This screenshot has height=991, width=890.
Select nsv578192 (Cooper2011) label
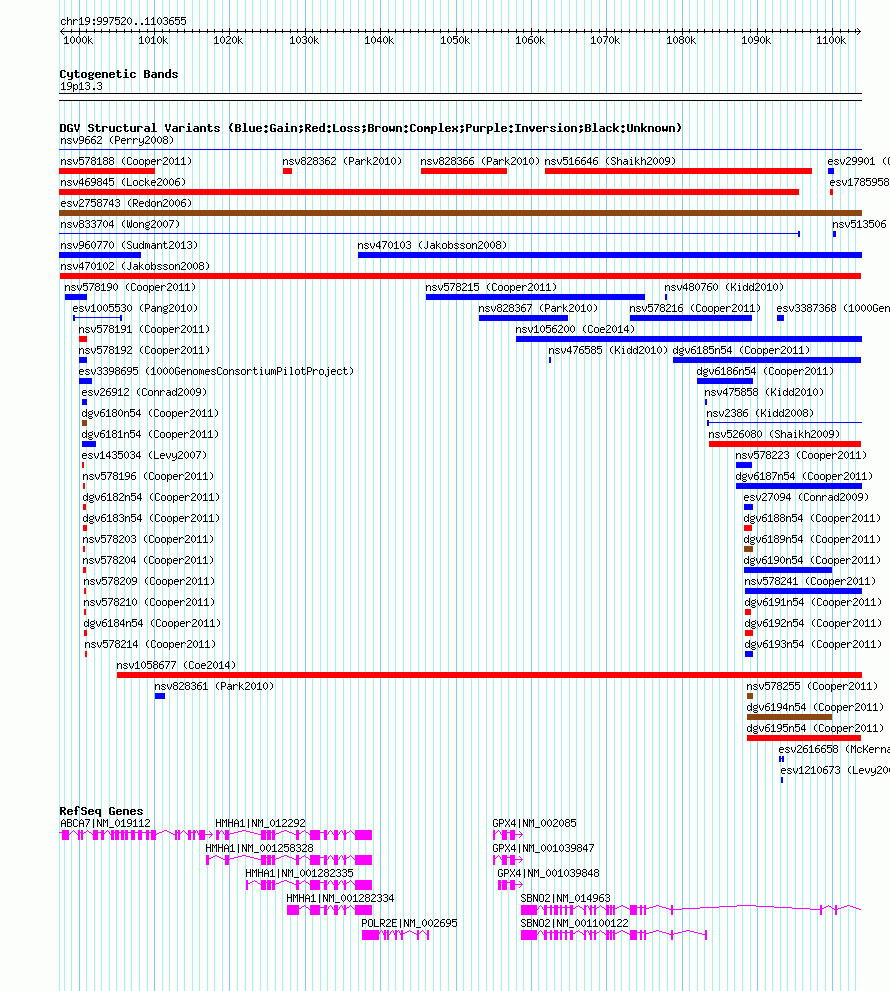point(144,350)
